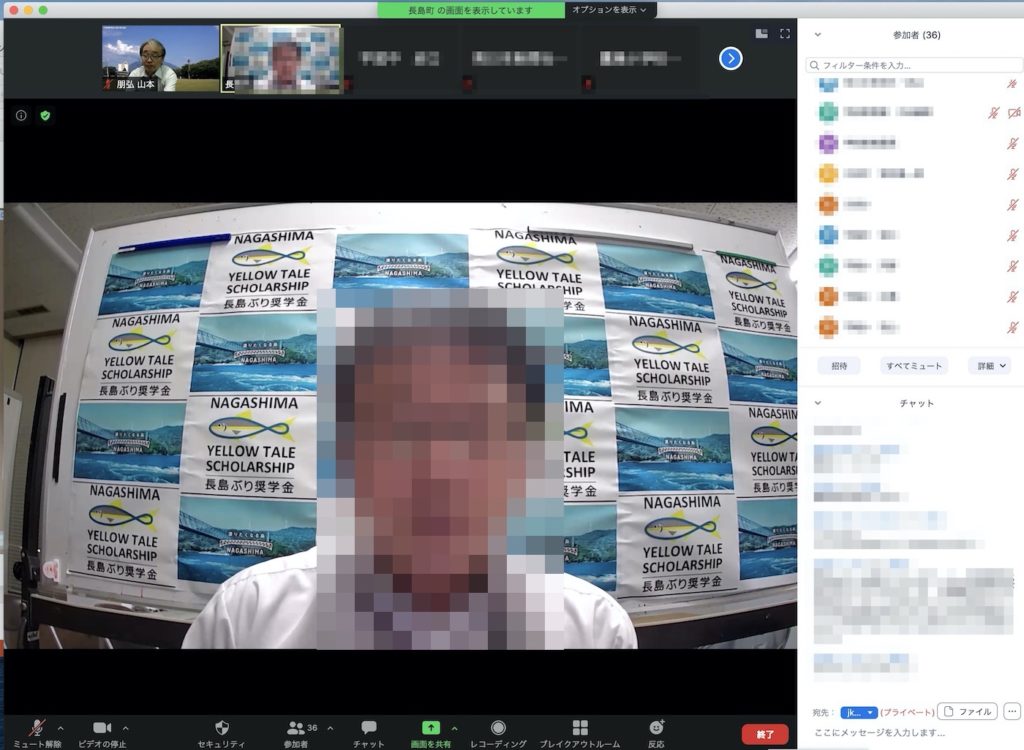
Task: Stop video with ビデオの停止 camera icon
Action: pos(102,728)
